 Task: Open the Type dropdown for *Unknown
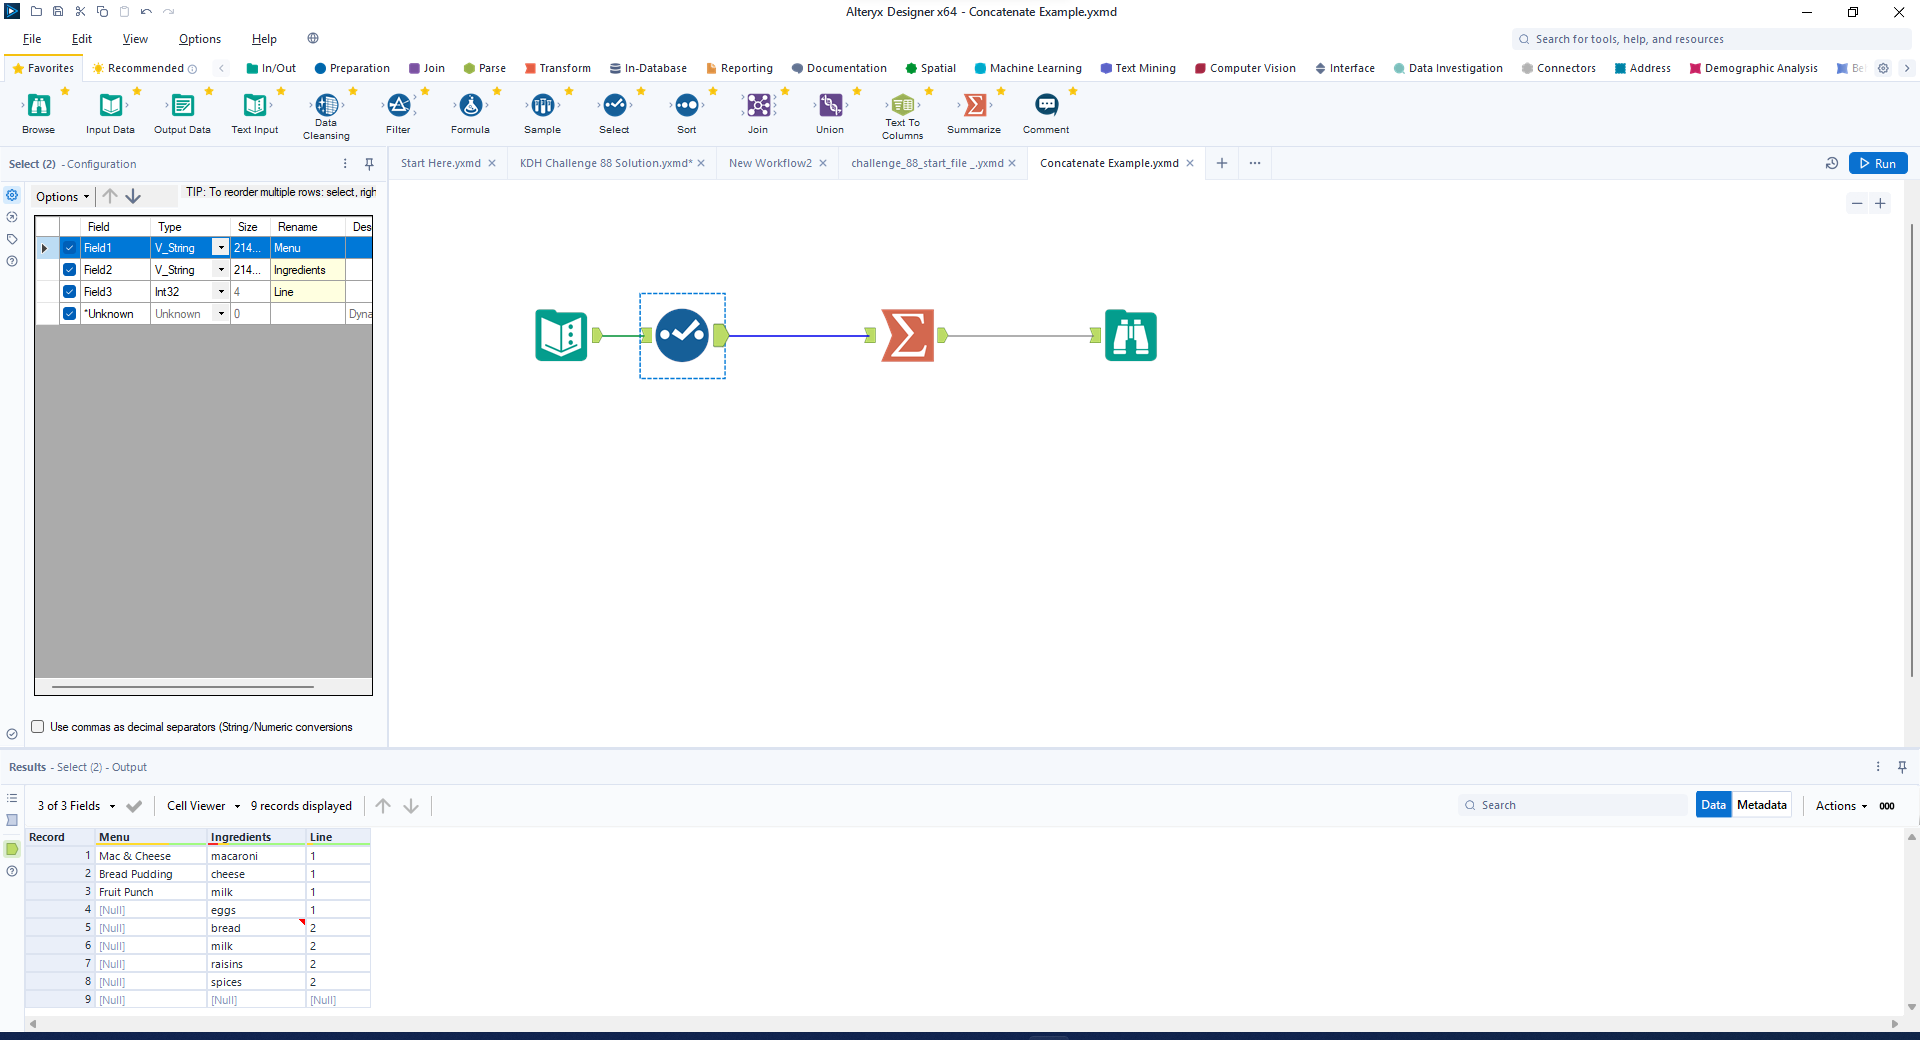click(x=221, y=314)
